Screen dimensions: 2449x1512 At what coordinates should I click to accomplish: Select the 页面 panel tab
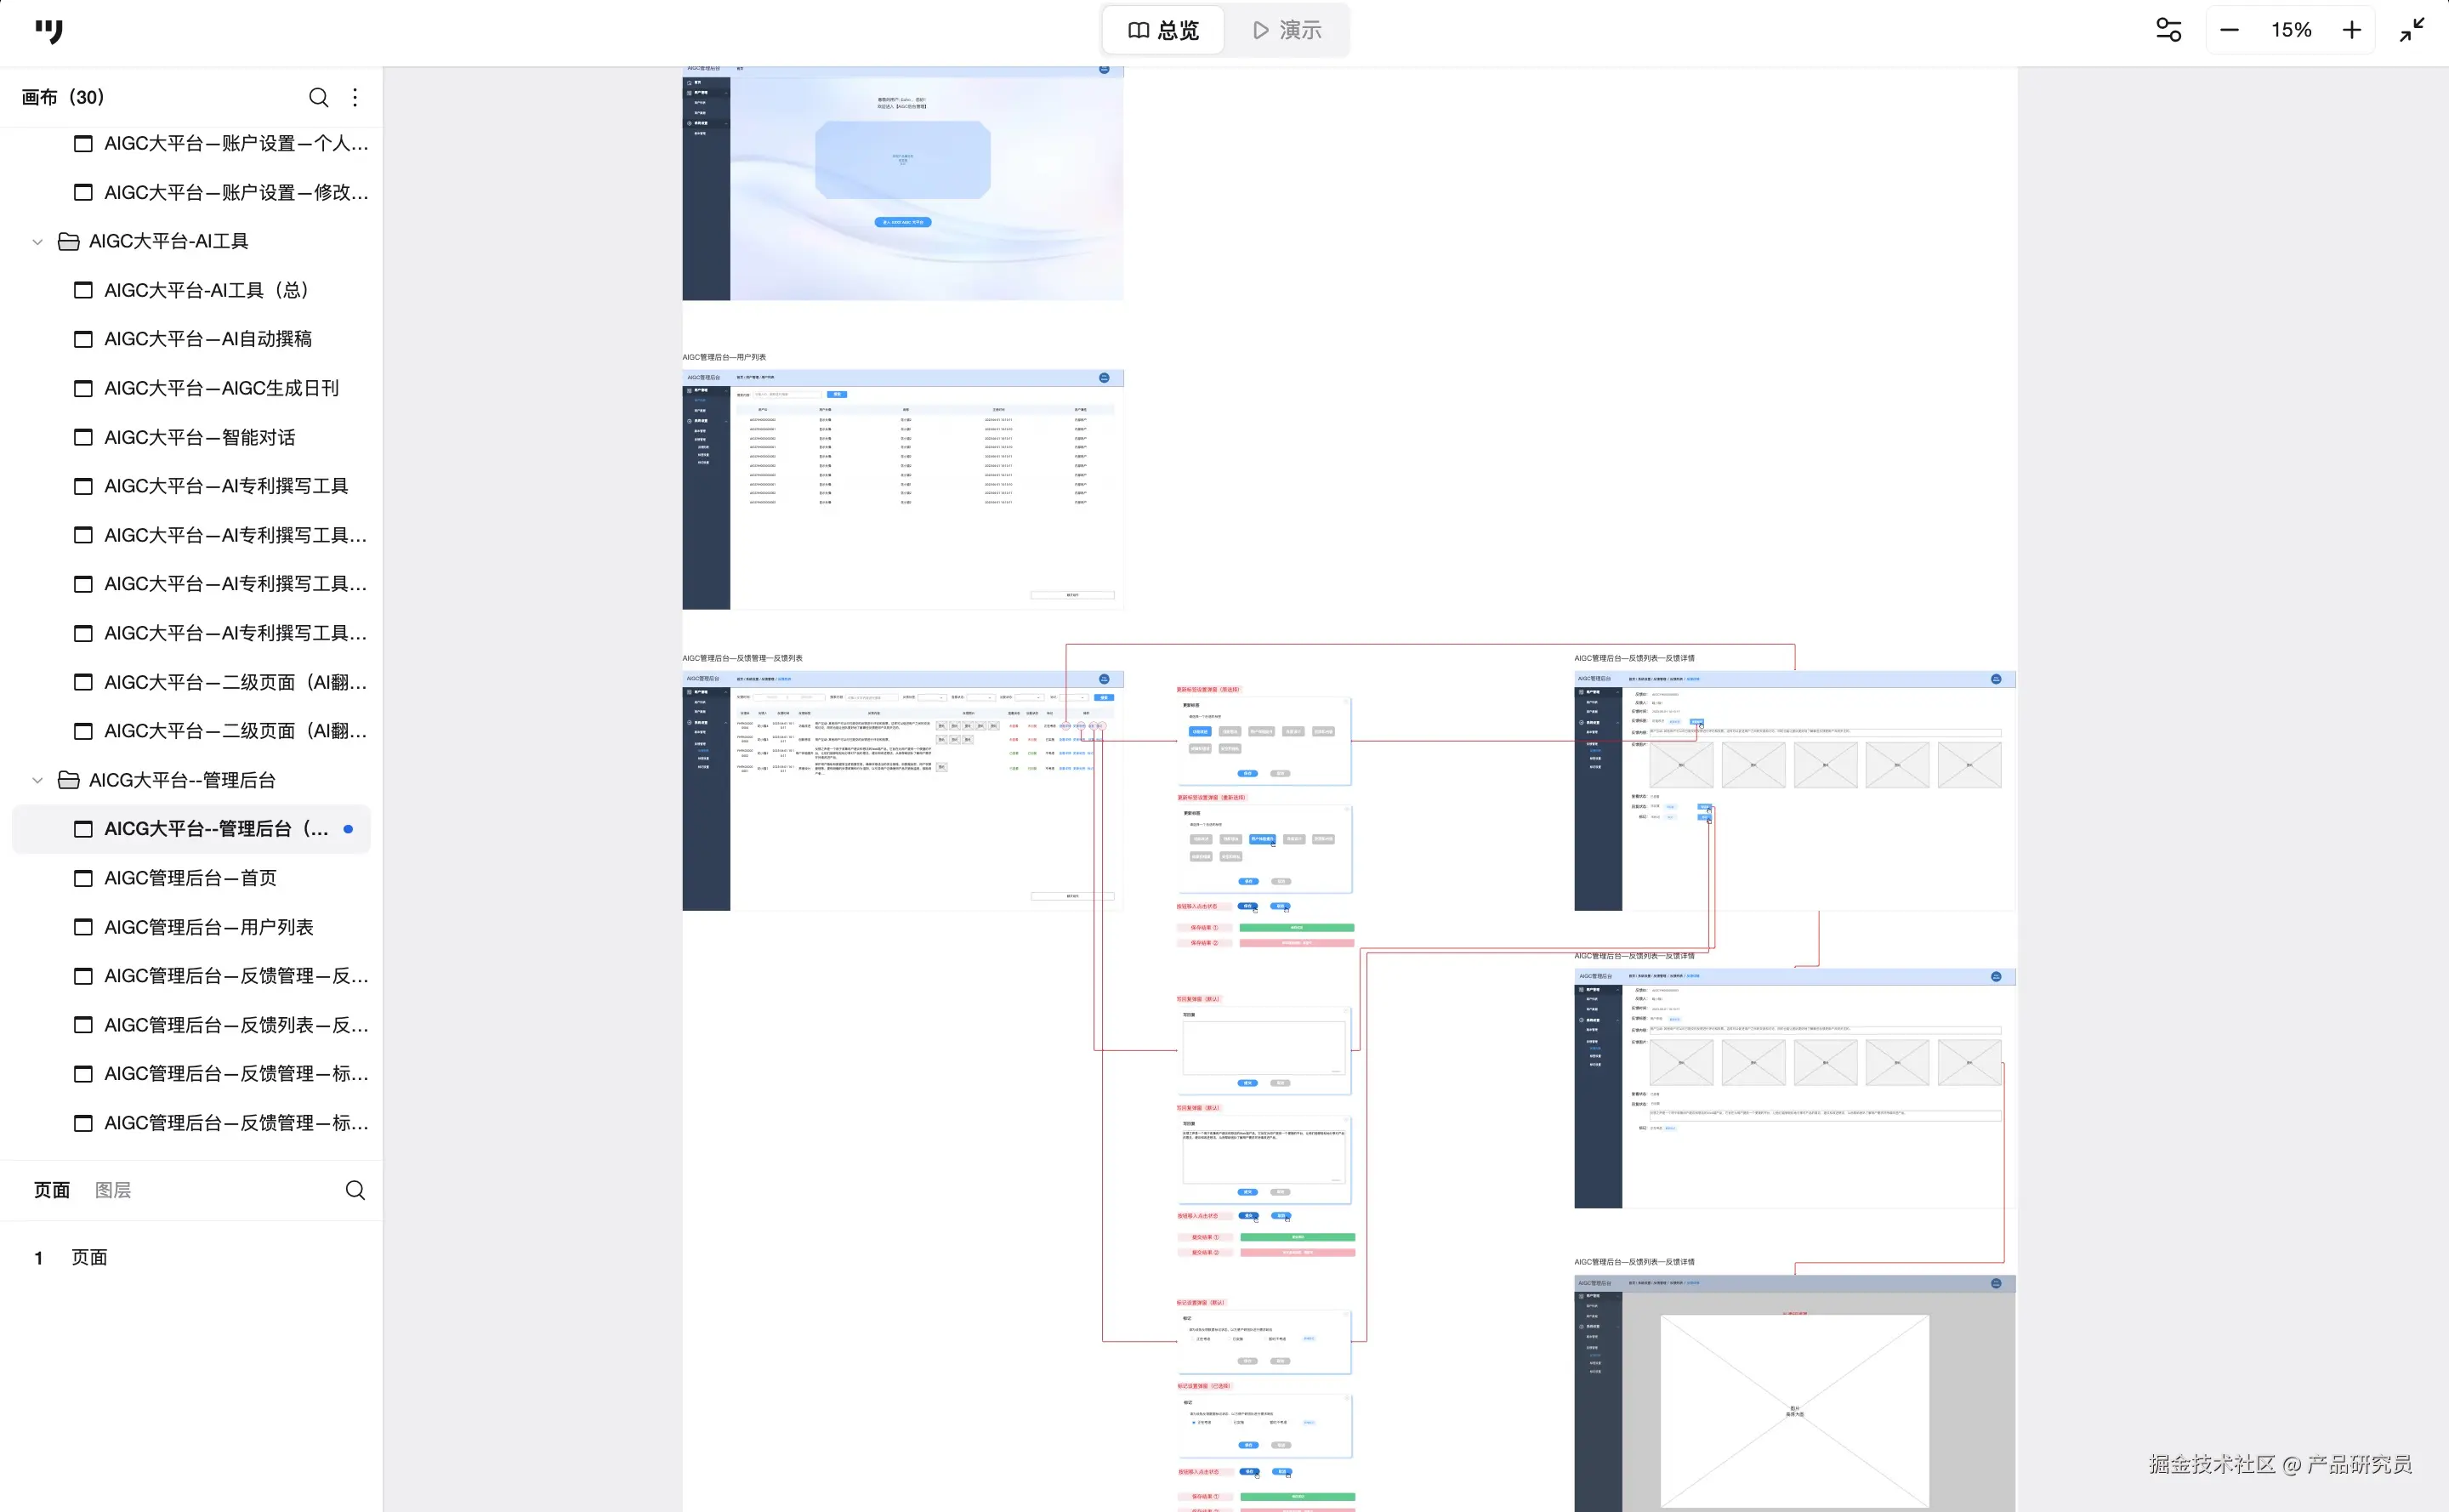point(52,1190)
